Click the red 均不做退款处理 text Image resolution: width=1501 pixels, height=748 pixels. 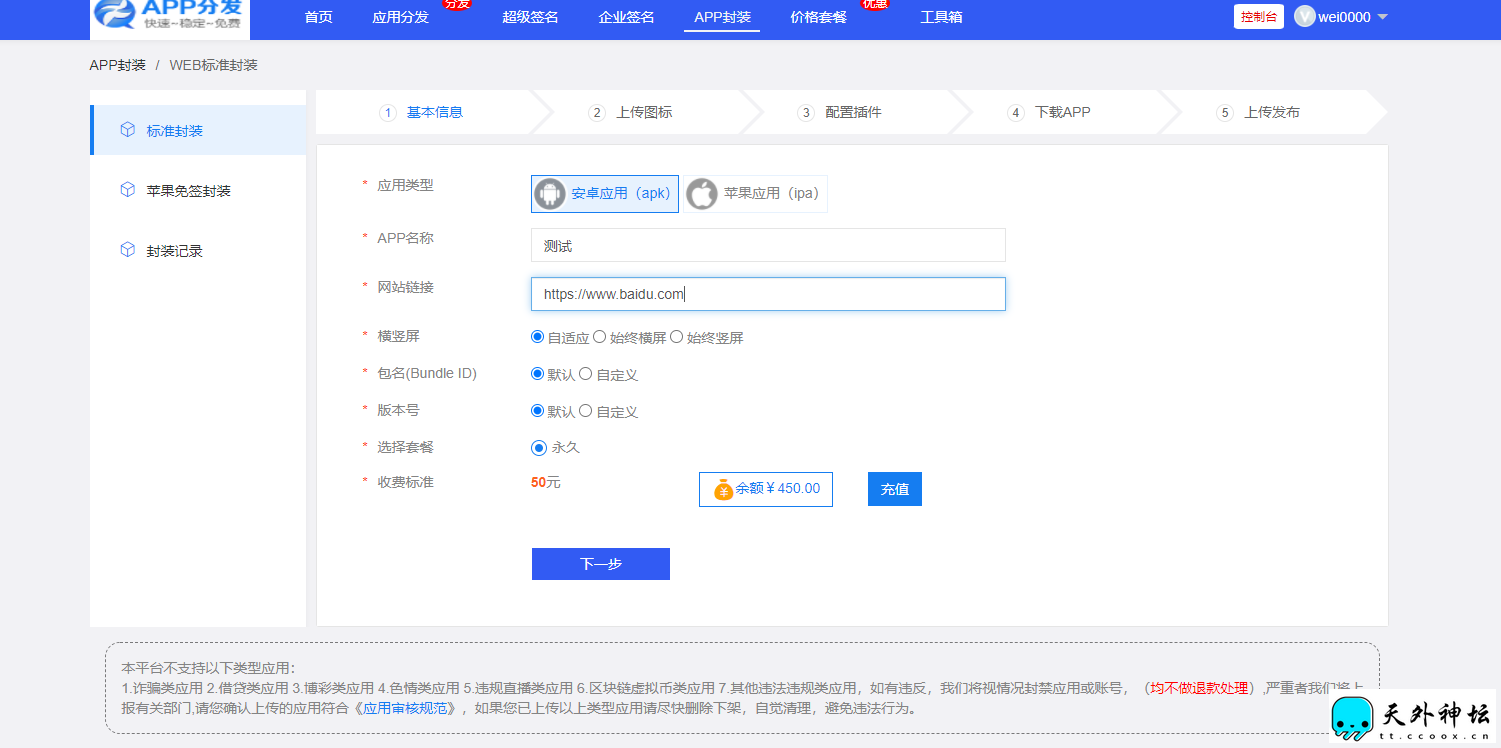[1199, 688]
